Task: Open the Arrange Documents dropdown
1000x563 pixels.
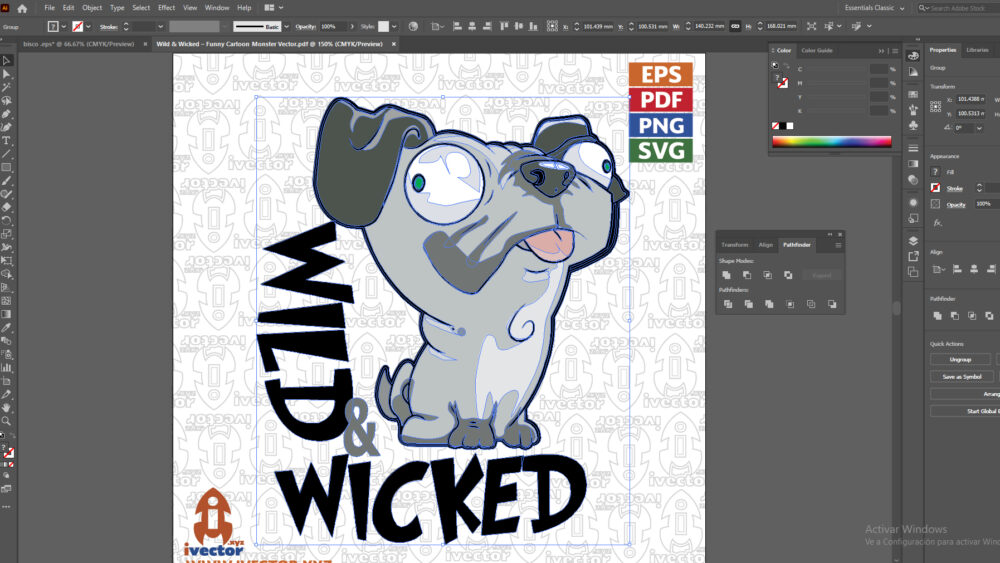Action: (x=274, y=8)
